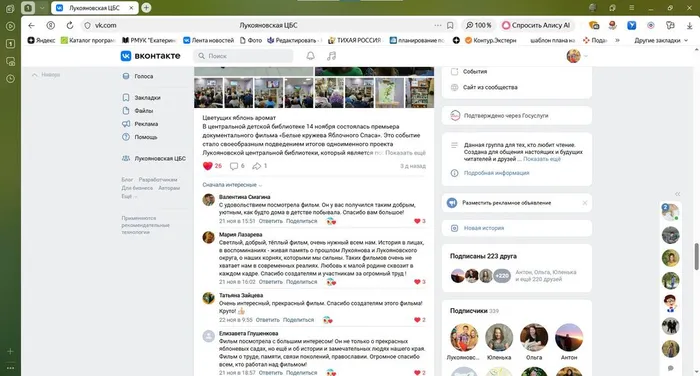700x376 pixels.
Task: Open the browser tab list dropdown arrow
Action: (x=42, y=8)
